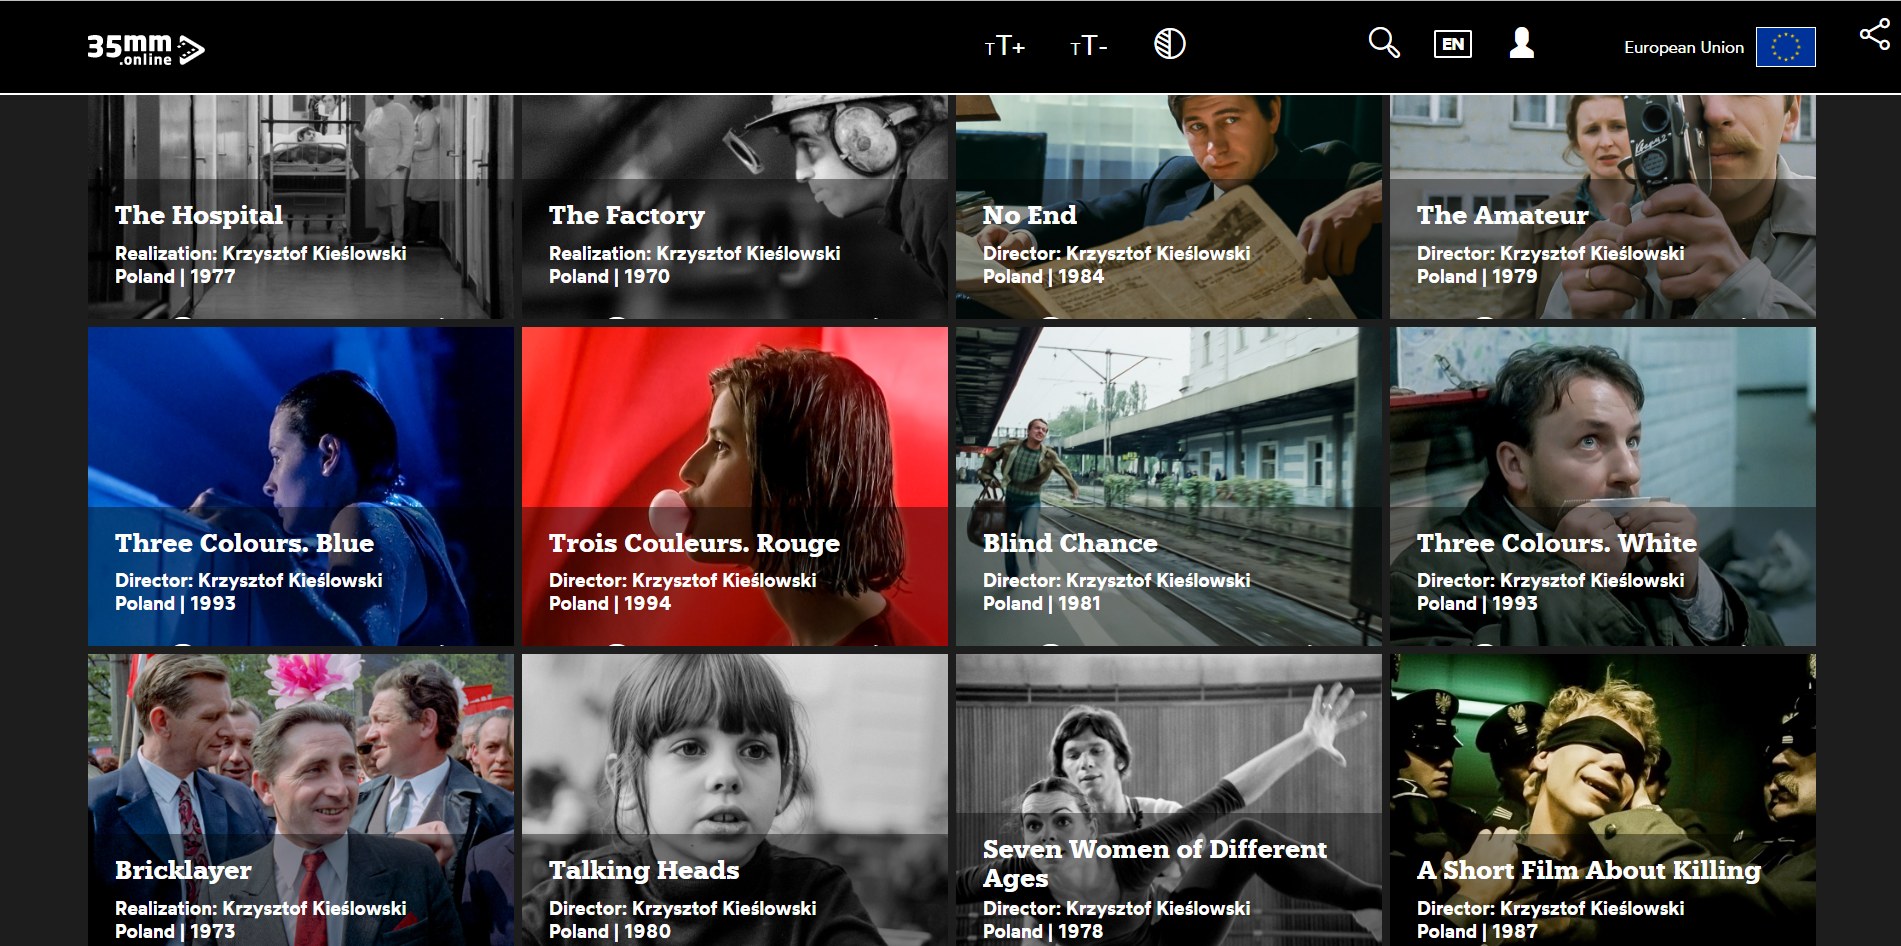The width and height of the screenshot is (1901, 946).
Task: Click the "Blind Chance" title text
Action: coord(1070,543)
